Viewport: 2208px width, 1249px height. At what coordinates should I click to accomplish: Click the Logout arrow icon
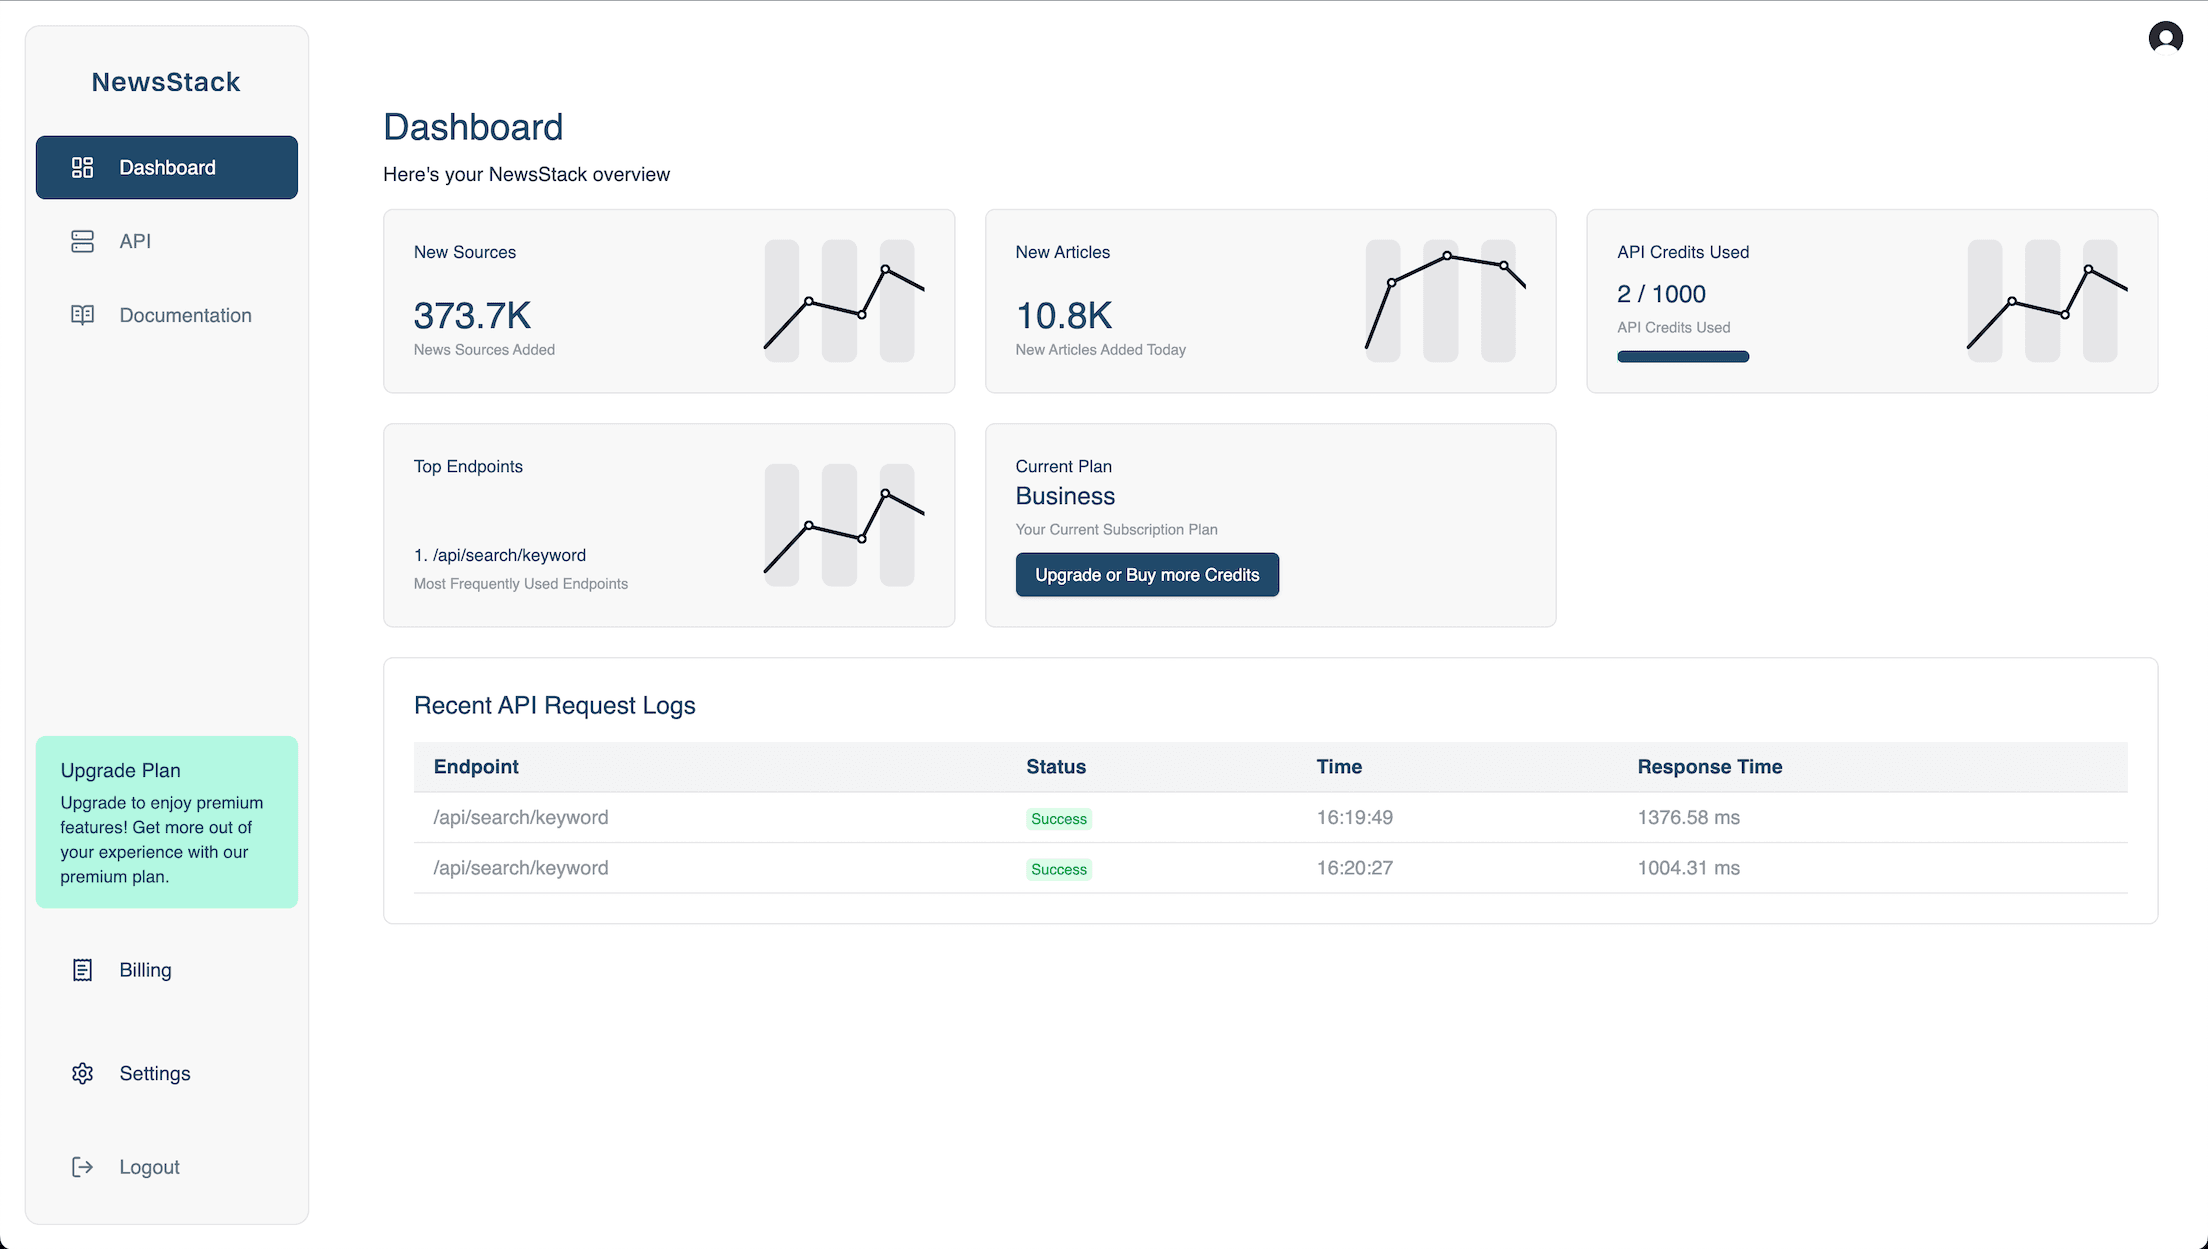(x=82, y=1167)
